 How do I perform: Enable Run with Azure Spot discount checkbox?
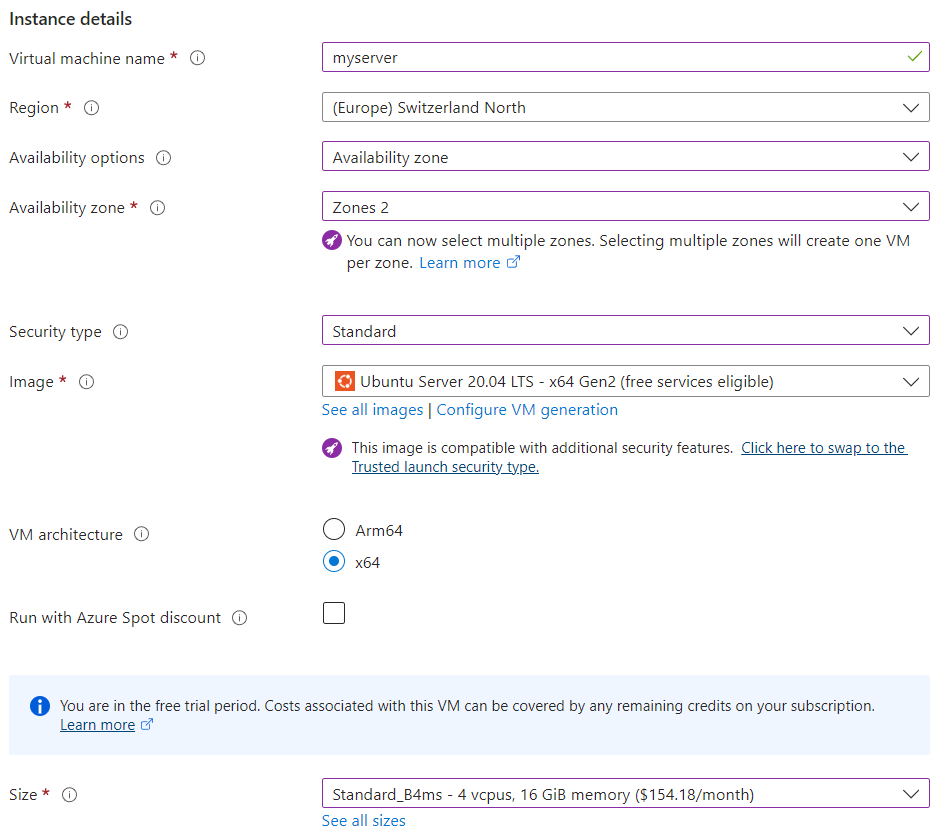[x=334, y=613]
